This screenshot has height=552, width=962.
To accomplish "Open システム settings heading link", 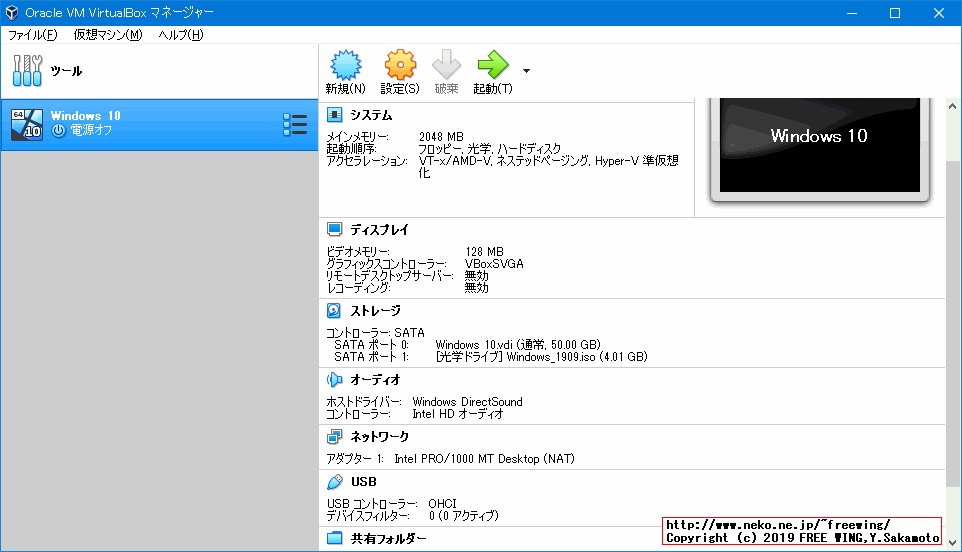I will 371,115.
